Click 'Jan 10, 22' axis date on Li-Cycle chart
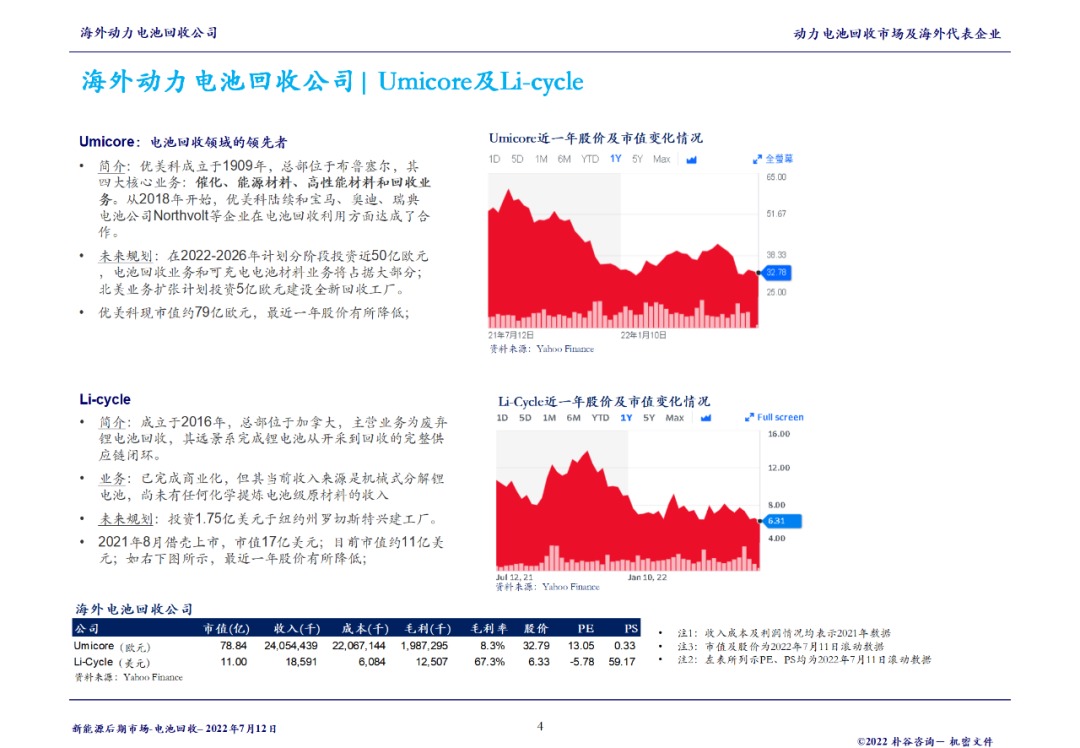This screenshot has height=748, width=1080. pos(647,577)
